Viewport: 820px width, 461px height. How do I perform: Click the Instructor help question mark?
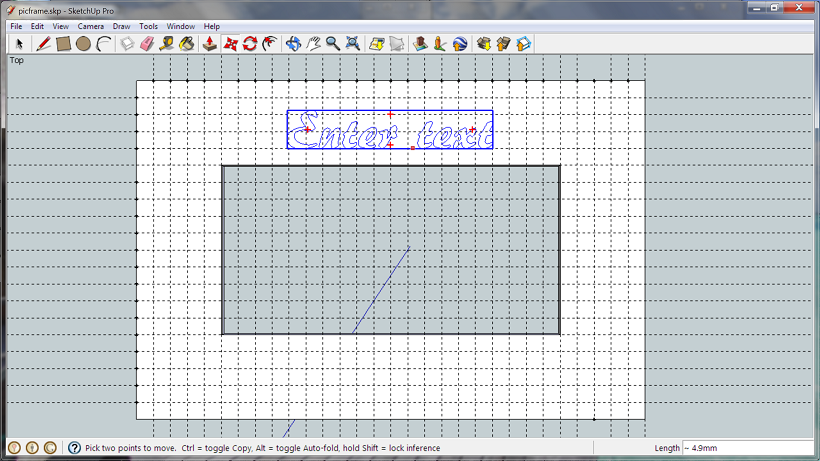click(x=74, y=448)
